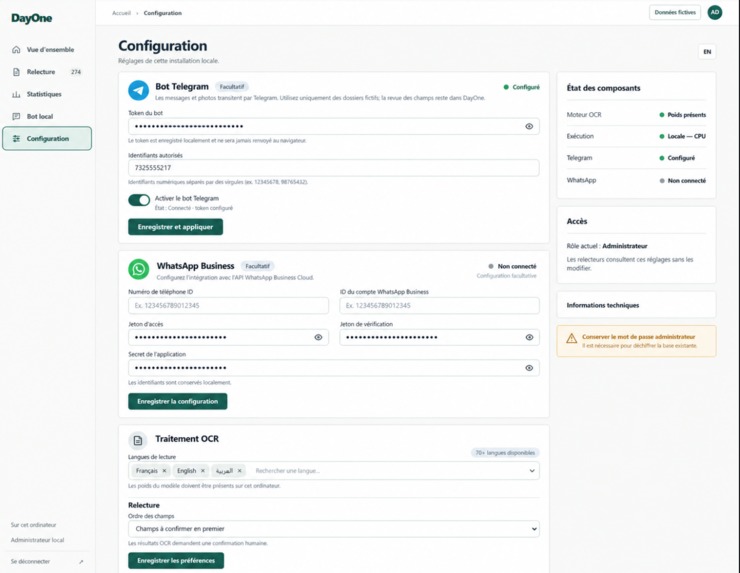Image resolution: width=740 pixels, height=573 pixels.
Task: Click the warning triangle icon in password notice
Action: (x=572, y=338)
